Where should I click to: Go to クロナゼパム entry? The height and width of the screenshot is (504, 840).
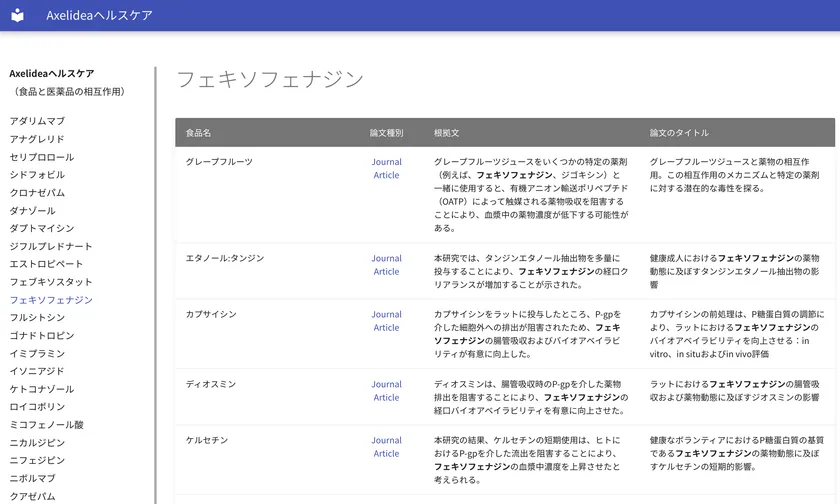37,192
